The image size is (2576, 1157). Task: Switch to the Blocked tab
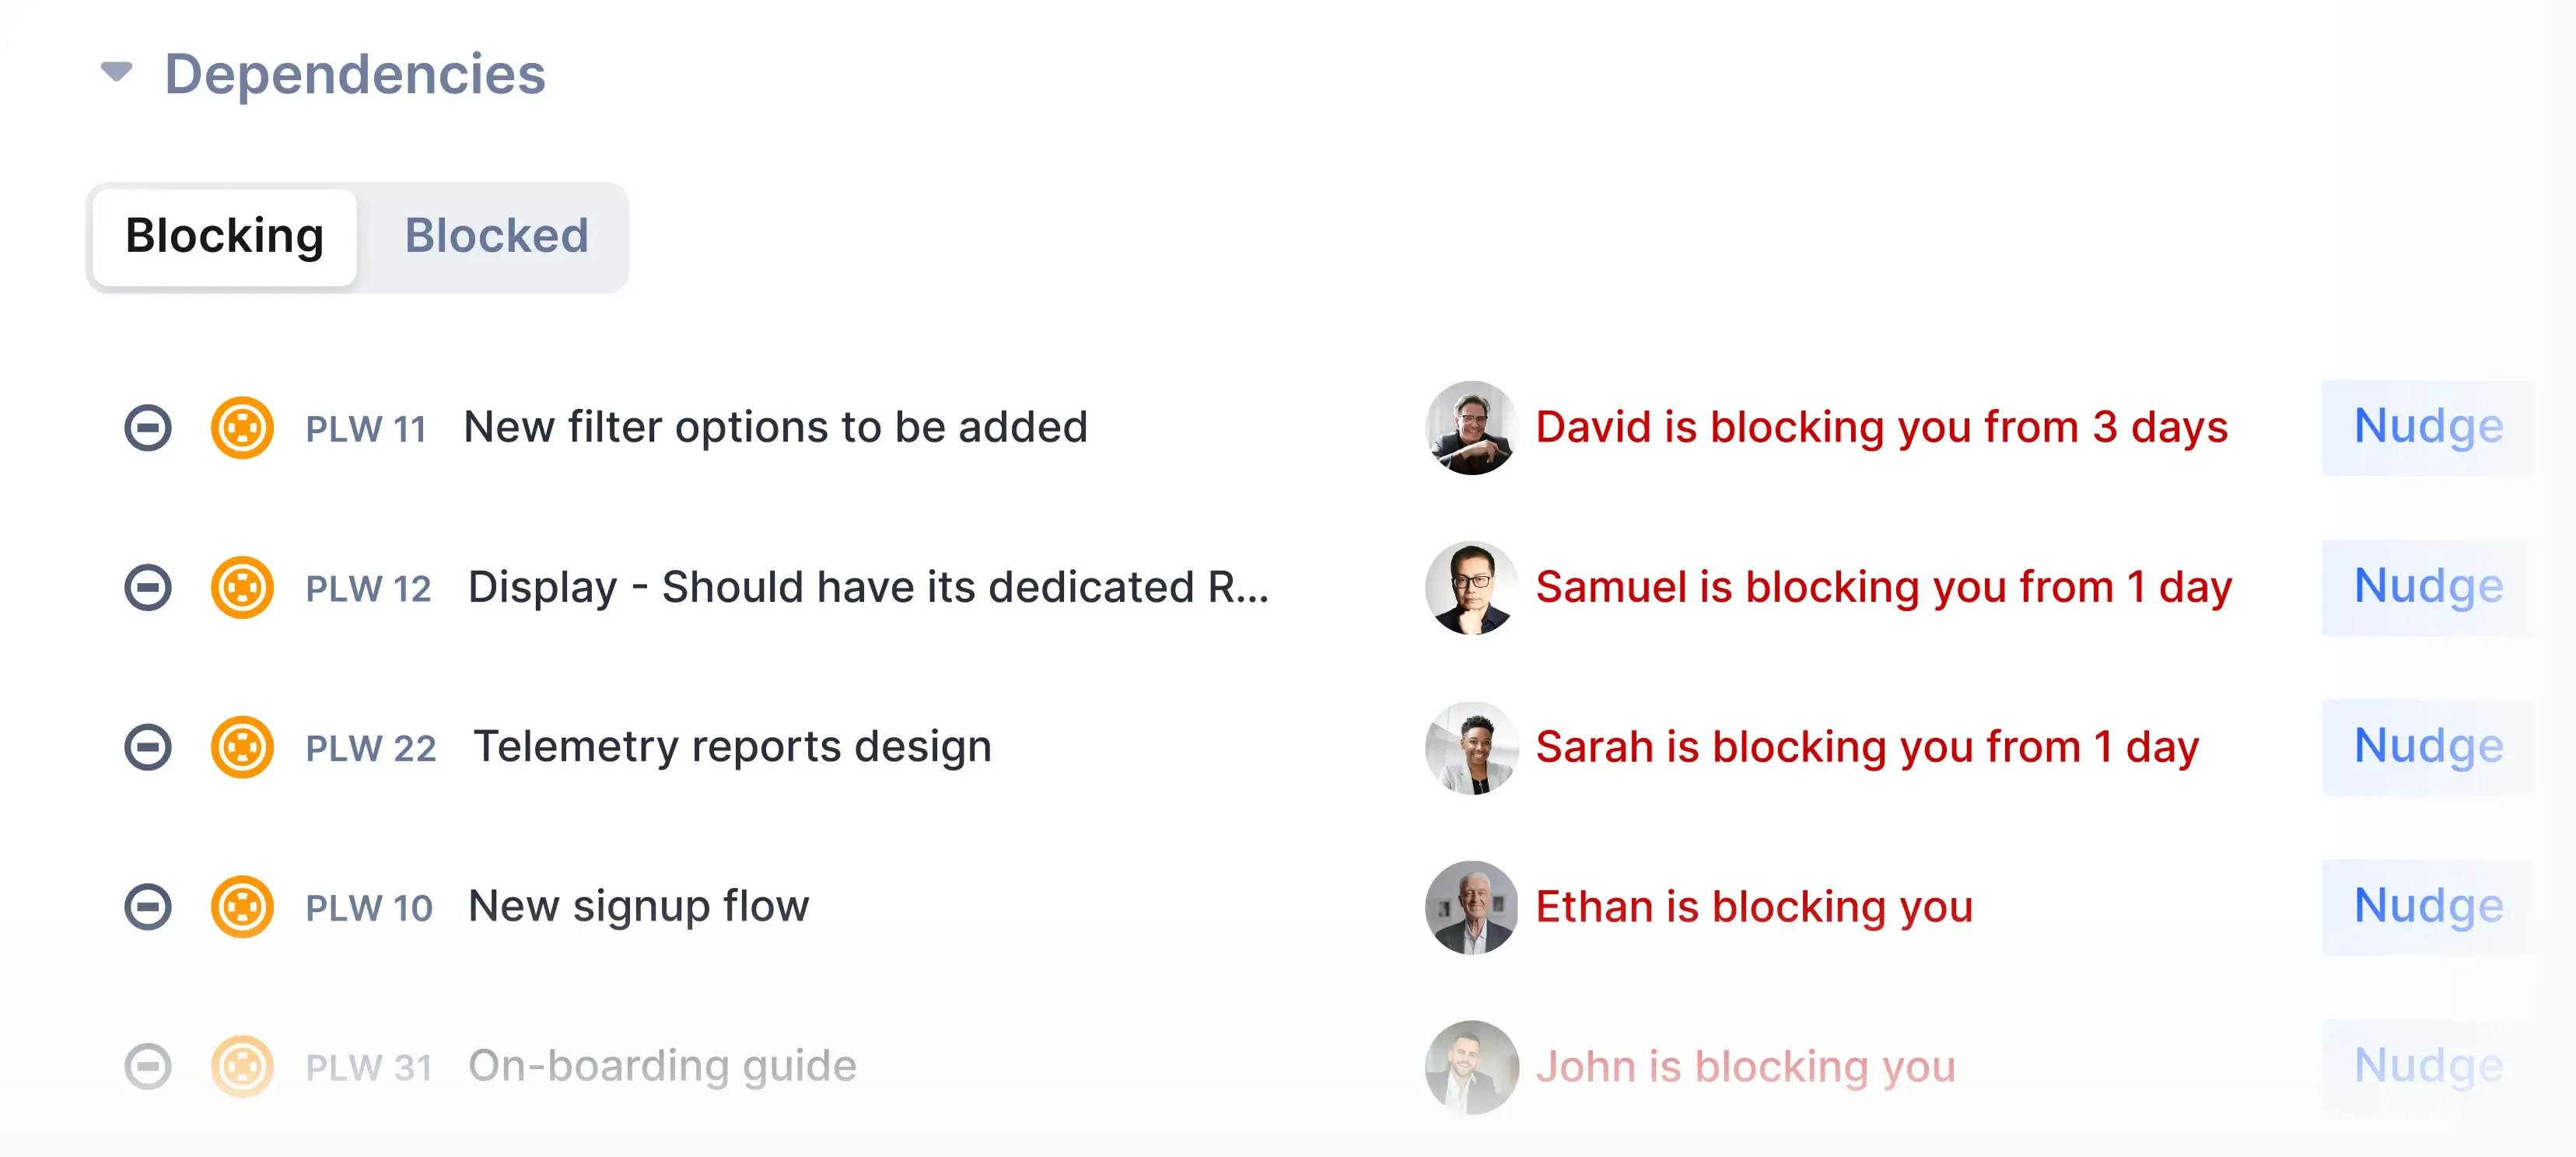[496, 237]
